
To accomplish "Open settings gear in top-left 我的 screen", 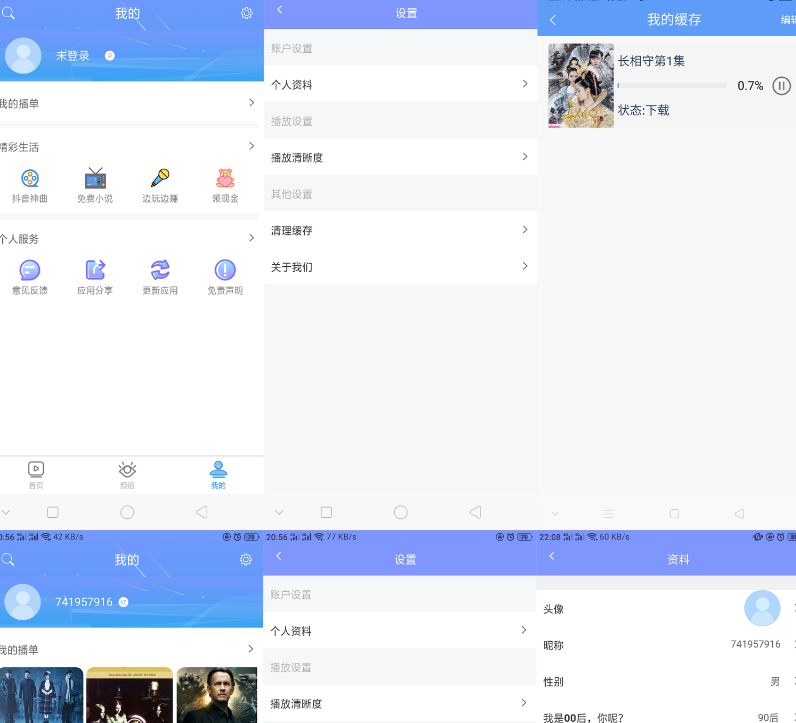I will (x=246, y=13).
